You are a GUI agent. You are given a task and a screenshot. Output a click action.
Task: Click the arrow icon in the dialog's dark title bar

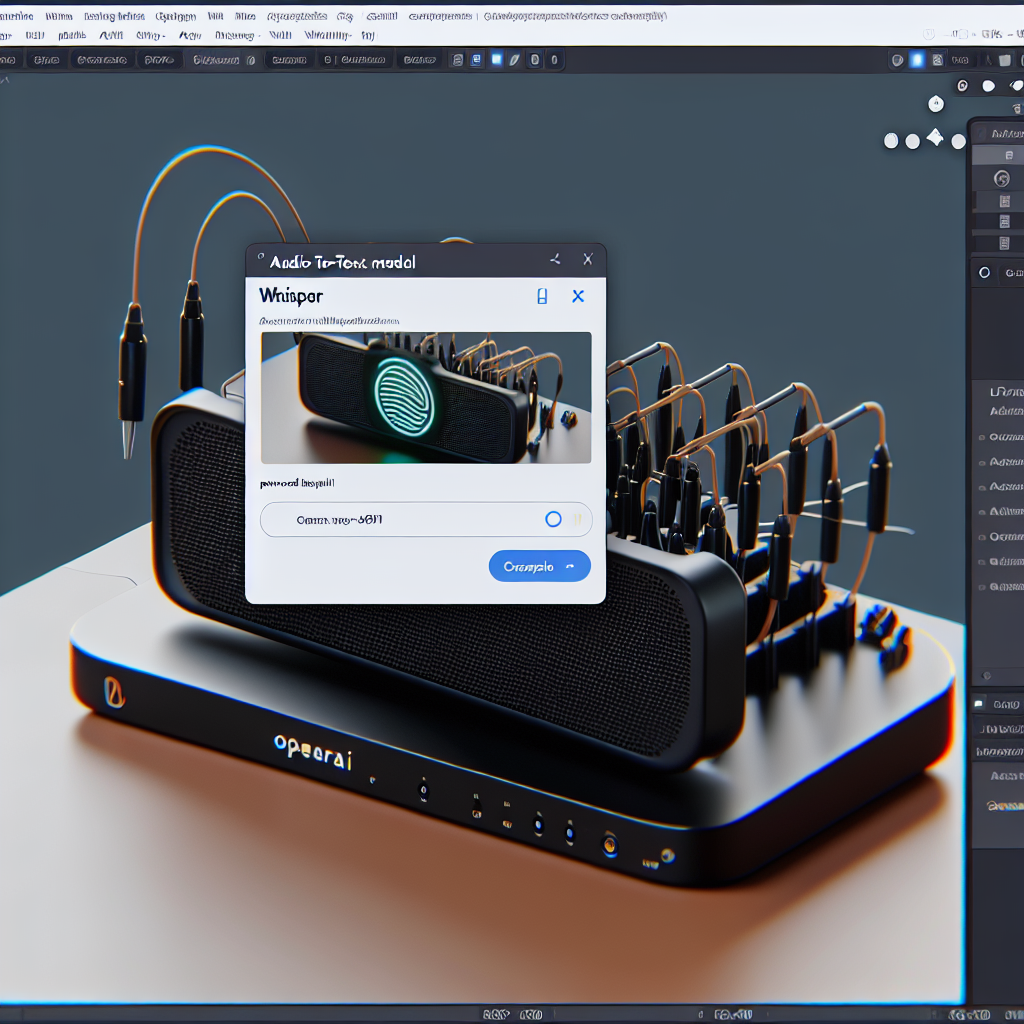[x=555, y=259]
